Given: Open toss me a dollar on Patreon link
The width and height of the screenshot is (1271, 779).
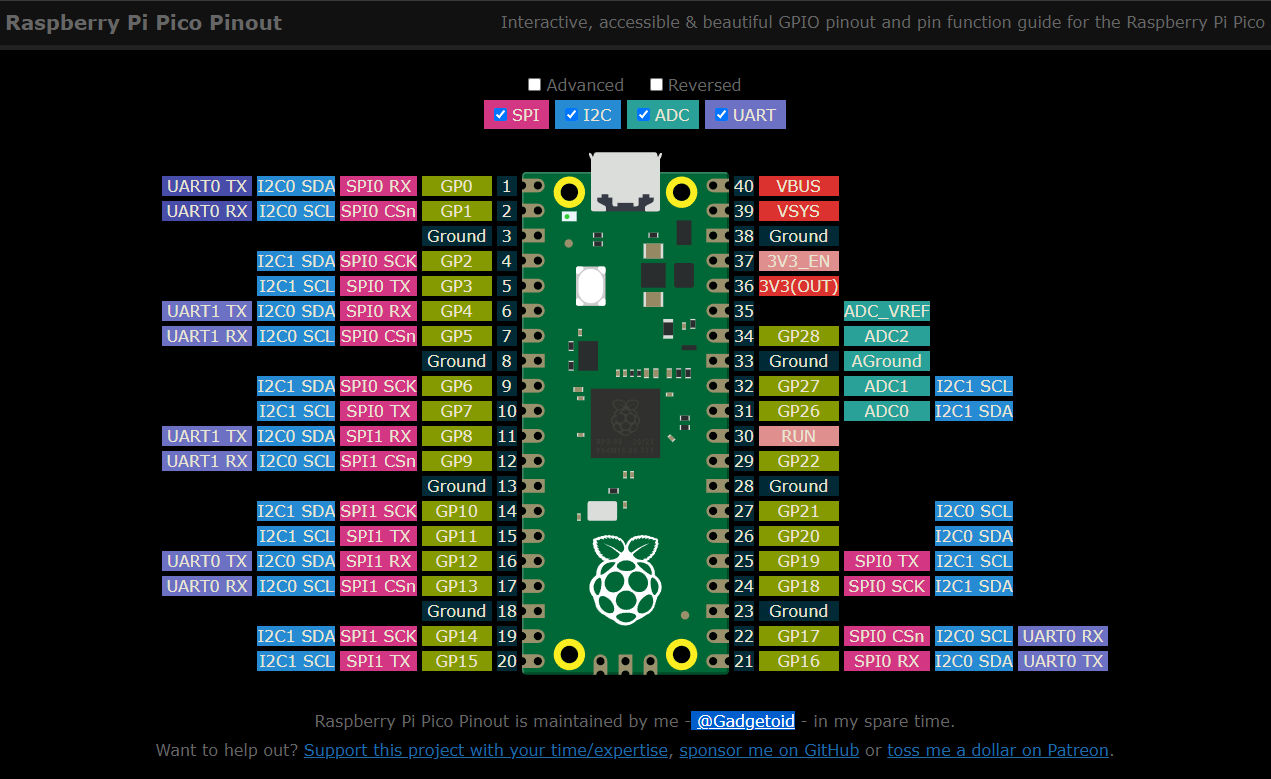Looking at the screenshot, I should pos(998,750).
